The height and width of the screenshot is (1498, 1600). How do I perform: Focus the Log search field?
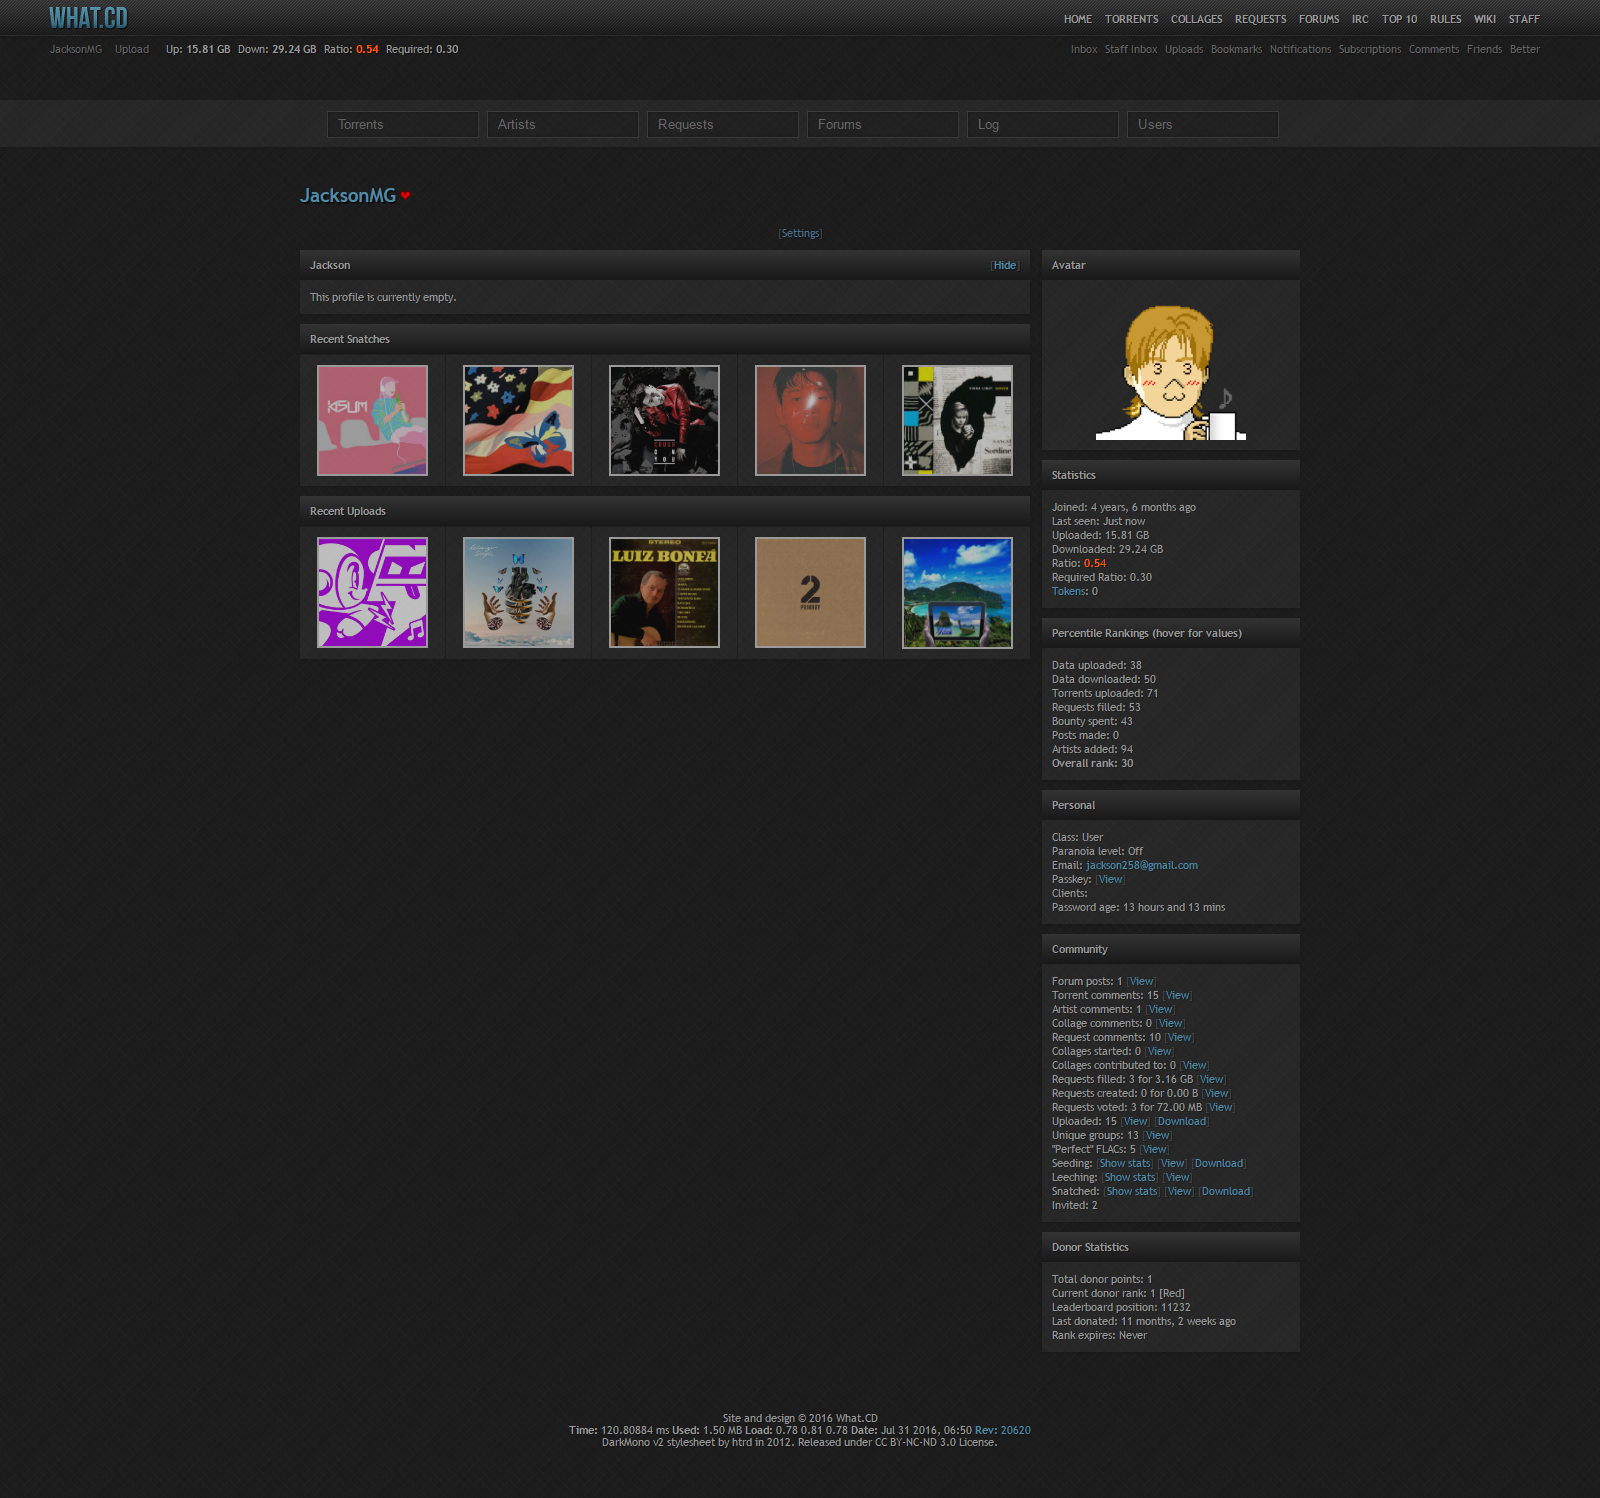1043,124
